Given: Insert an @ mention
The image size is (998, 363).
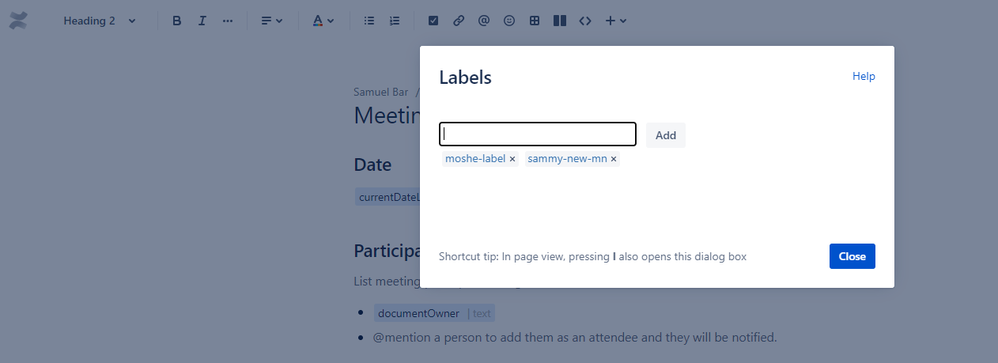Looking at the screenshot, I should (x=484, y=20).
